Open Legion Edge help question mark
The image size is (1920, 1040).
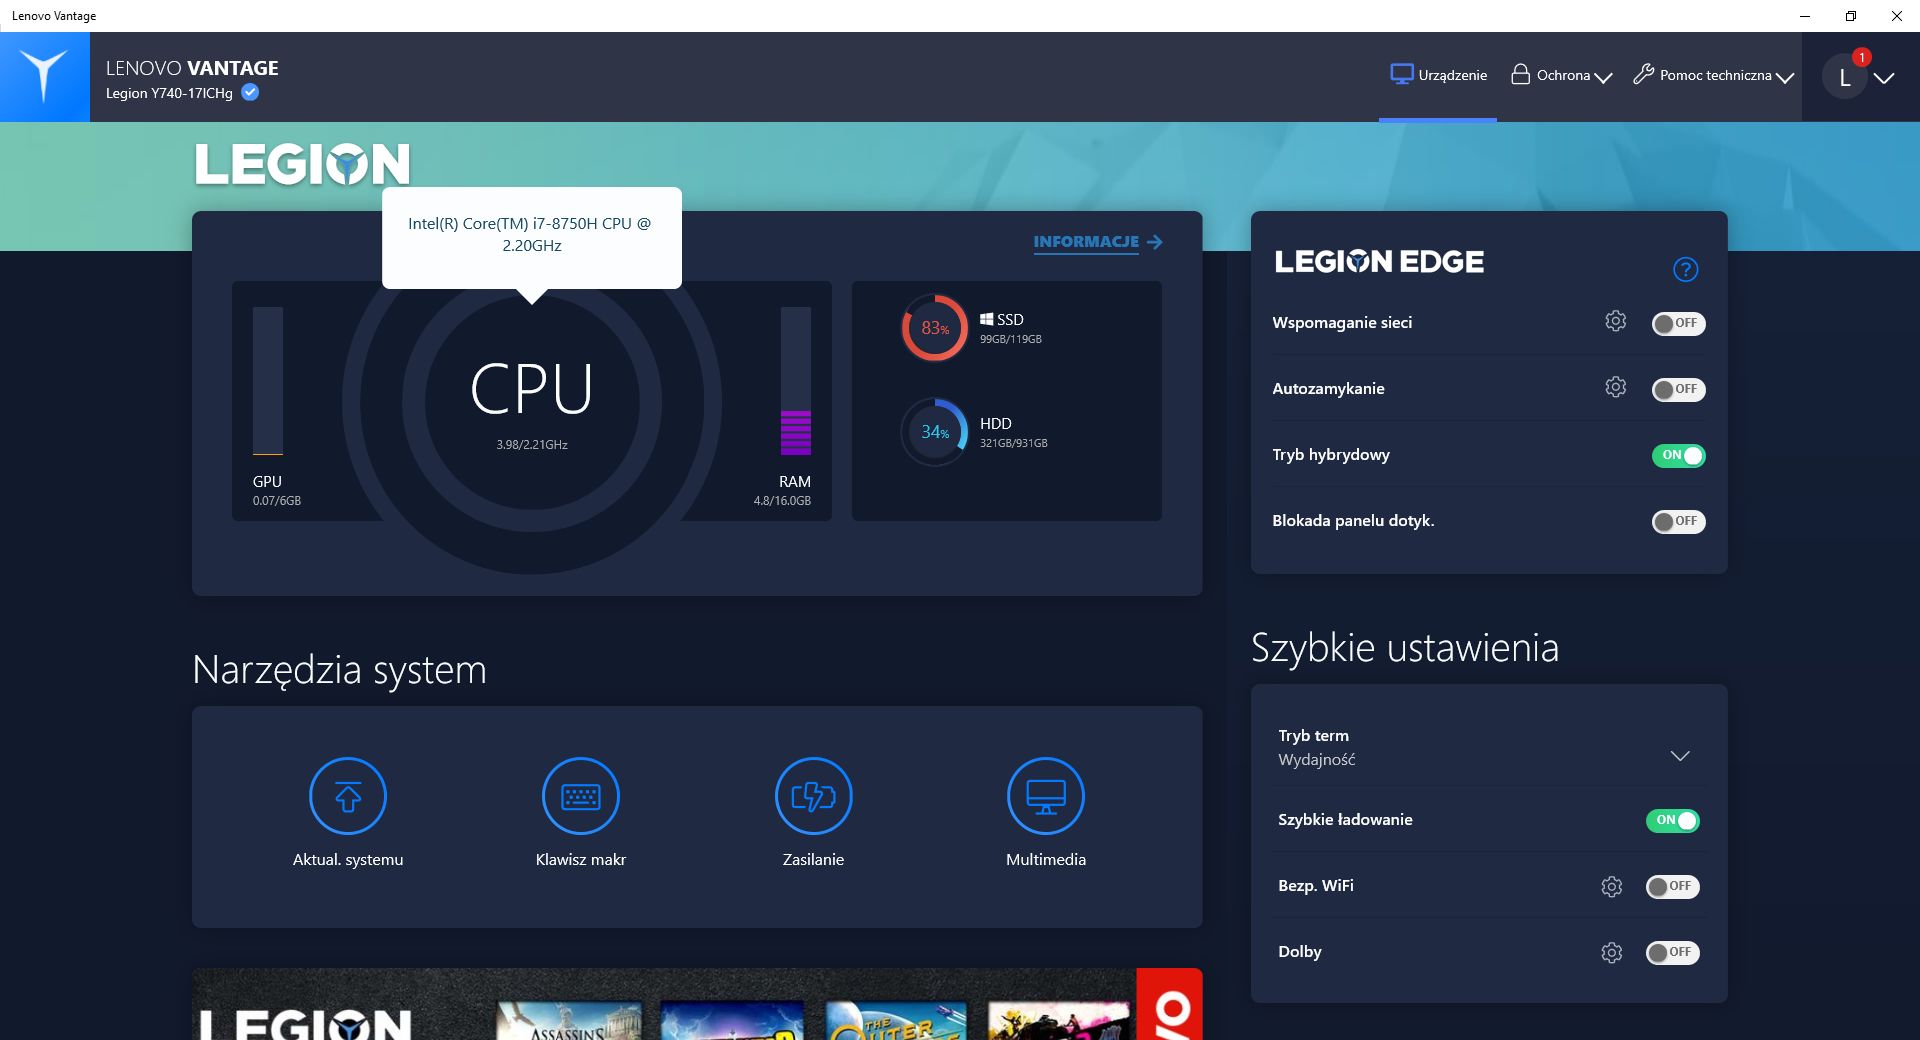[1685, 269]
